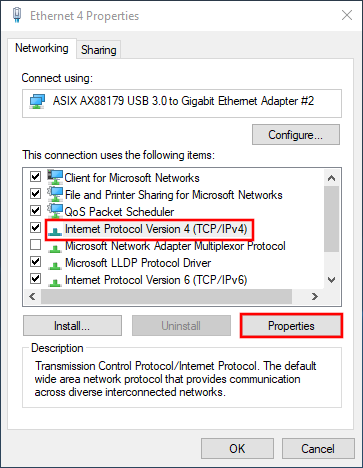The image size is (363, 468).
Task: Enable Microsoft Network Adapter Multiplexor Protocol checkbox
Action: [35, 245]
